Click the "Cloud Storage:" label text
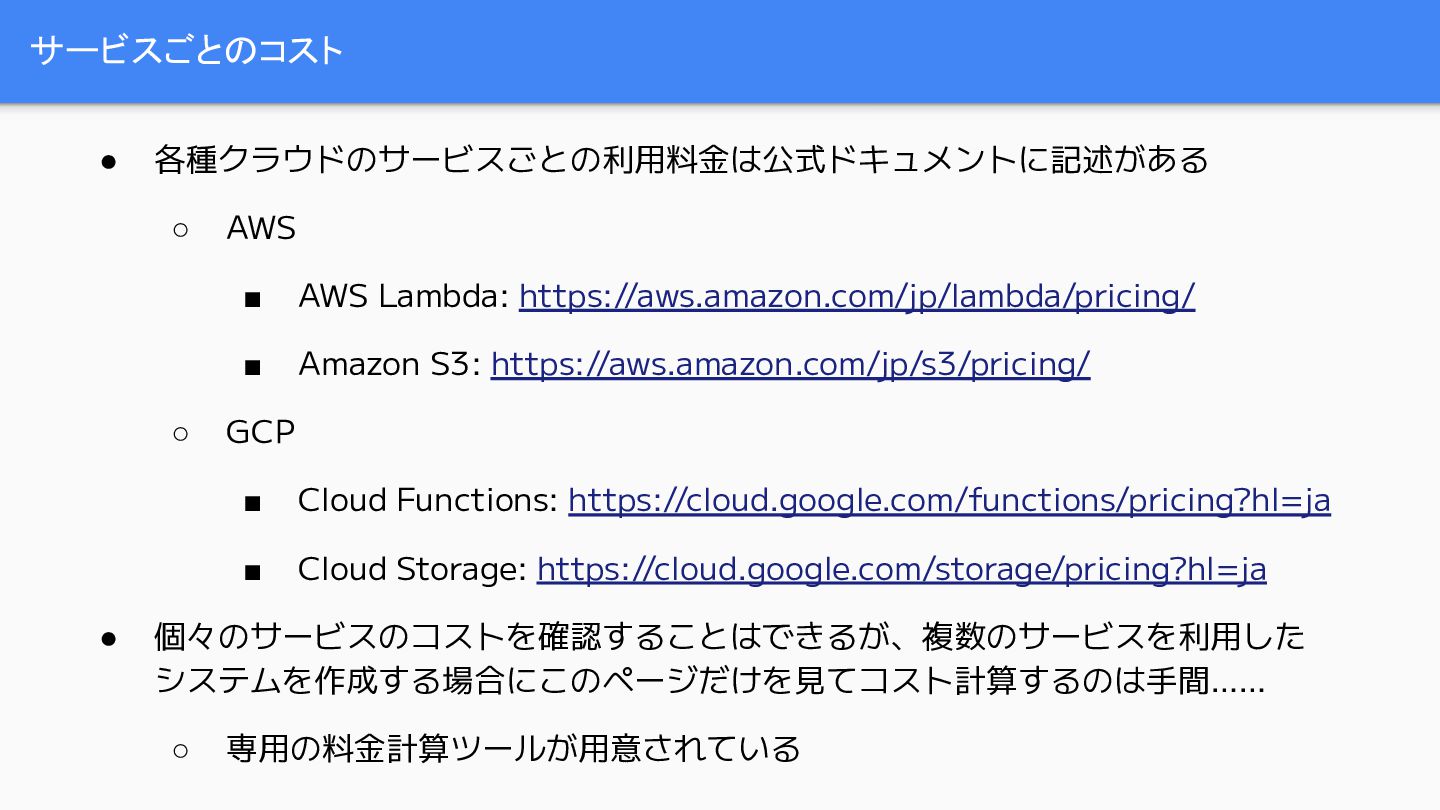 point(412,569)
